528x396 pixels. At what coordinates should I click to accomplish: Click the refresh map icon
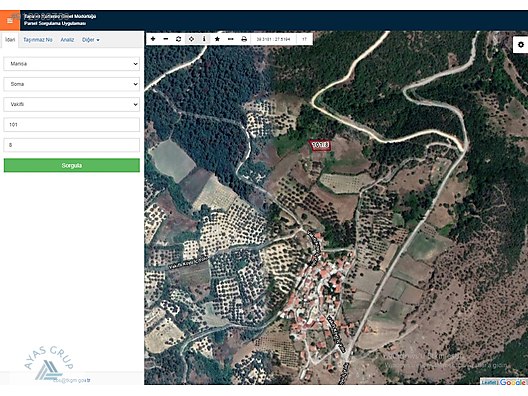pos(178,39)
